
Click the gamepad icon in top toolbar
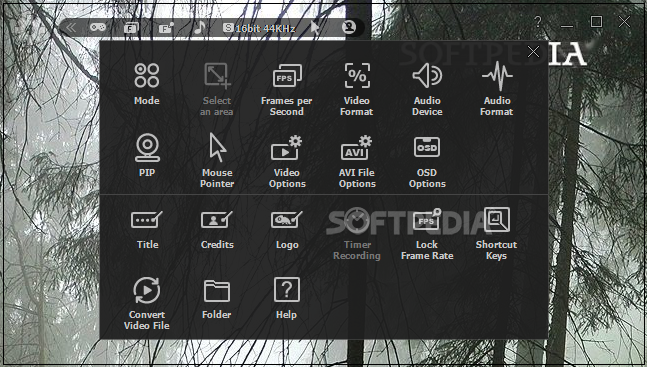click(98, 28)
